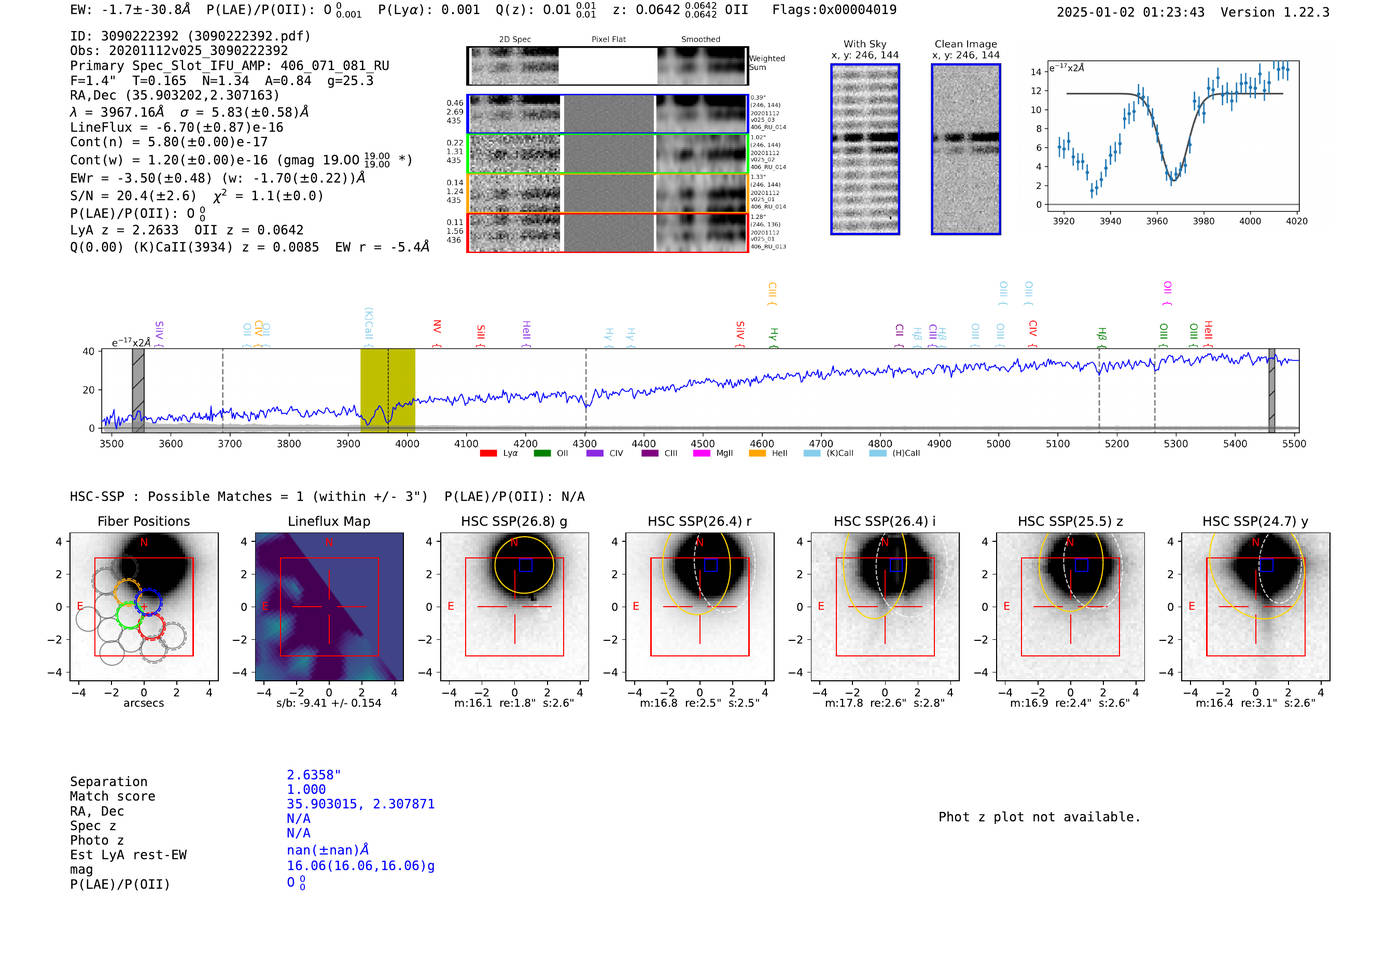Click the (K)CaII light blue legend swatch

(812, 454)
